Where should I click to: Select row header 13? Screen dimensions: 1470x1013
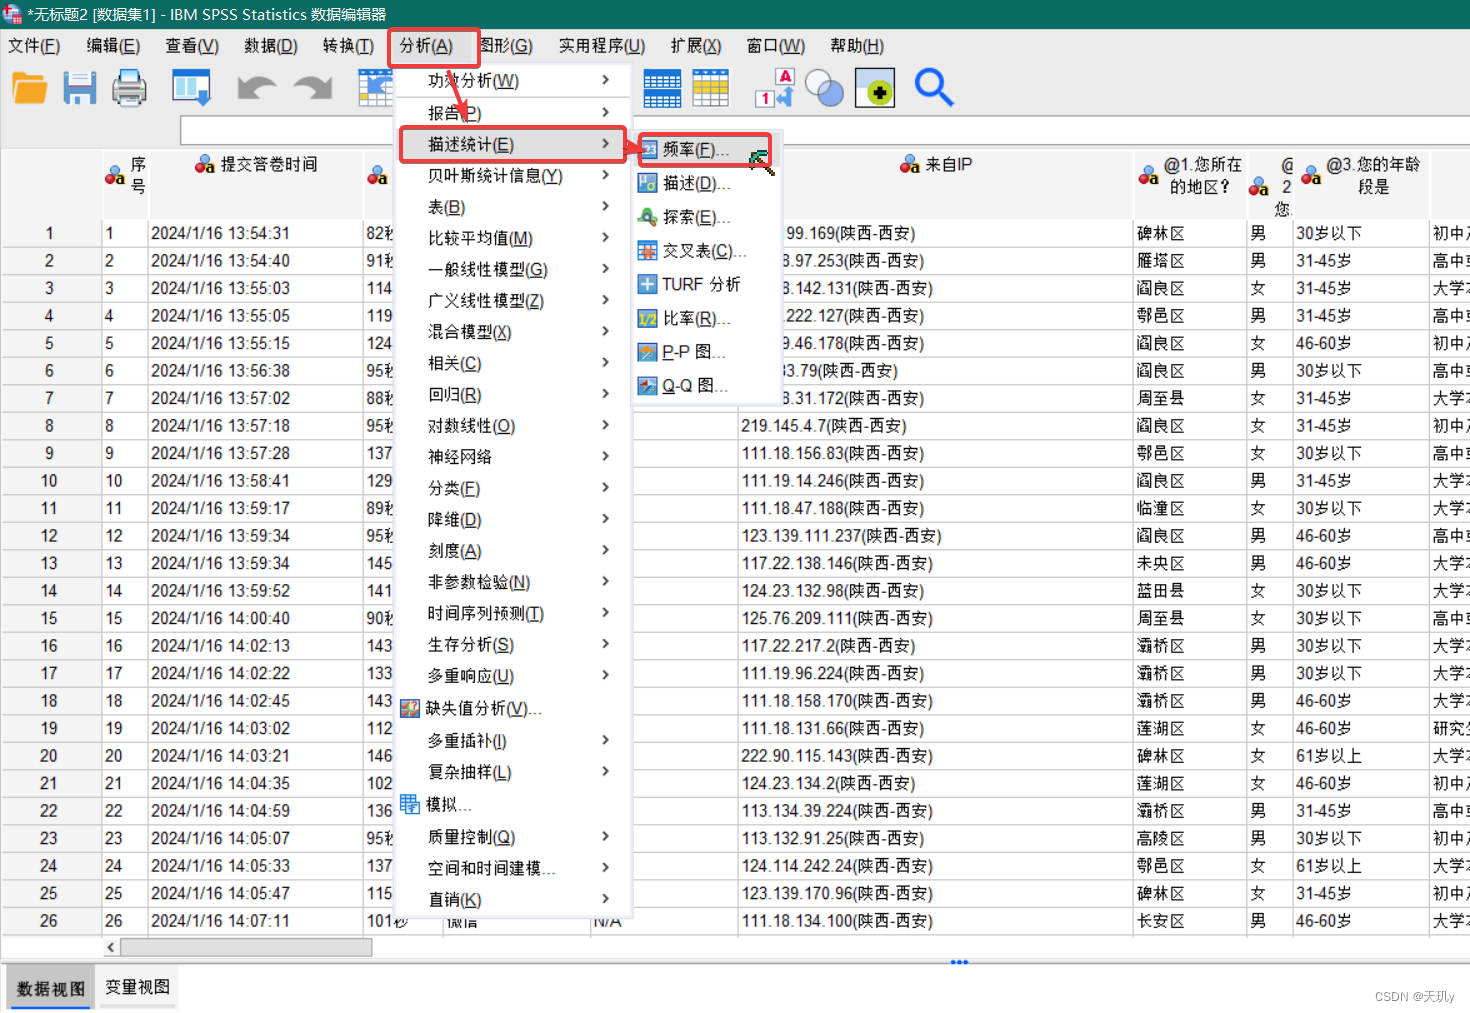click(x=49, y=563)
